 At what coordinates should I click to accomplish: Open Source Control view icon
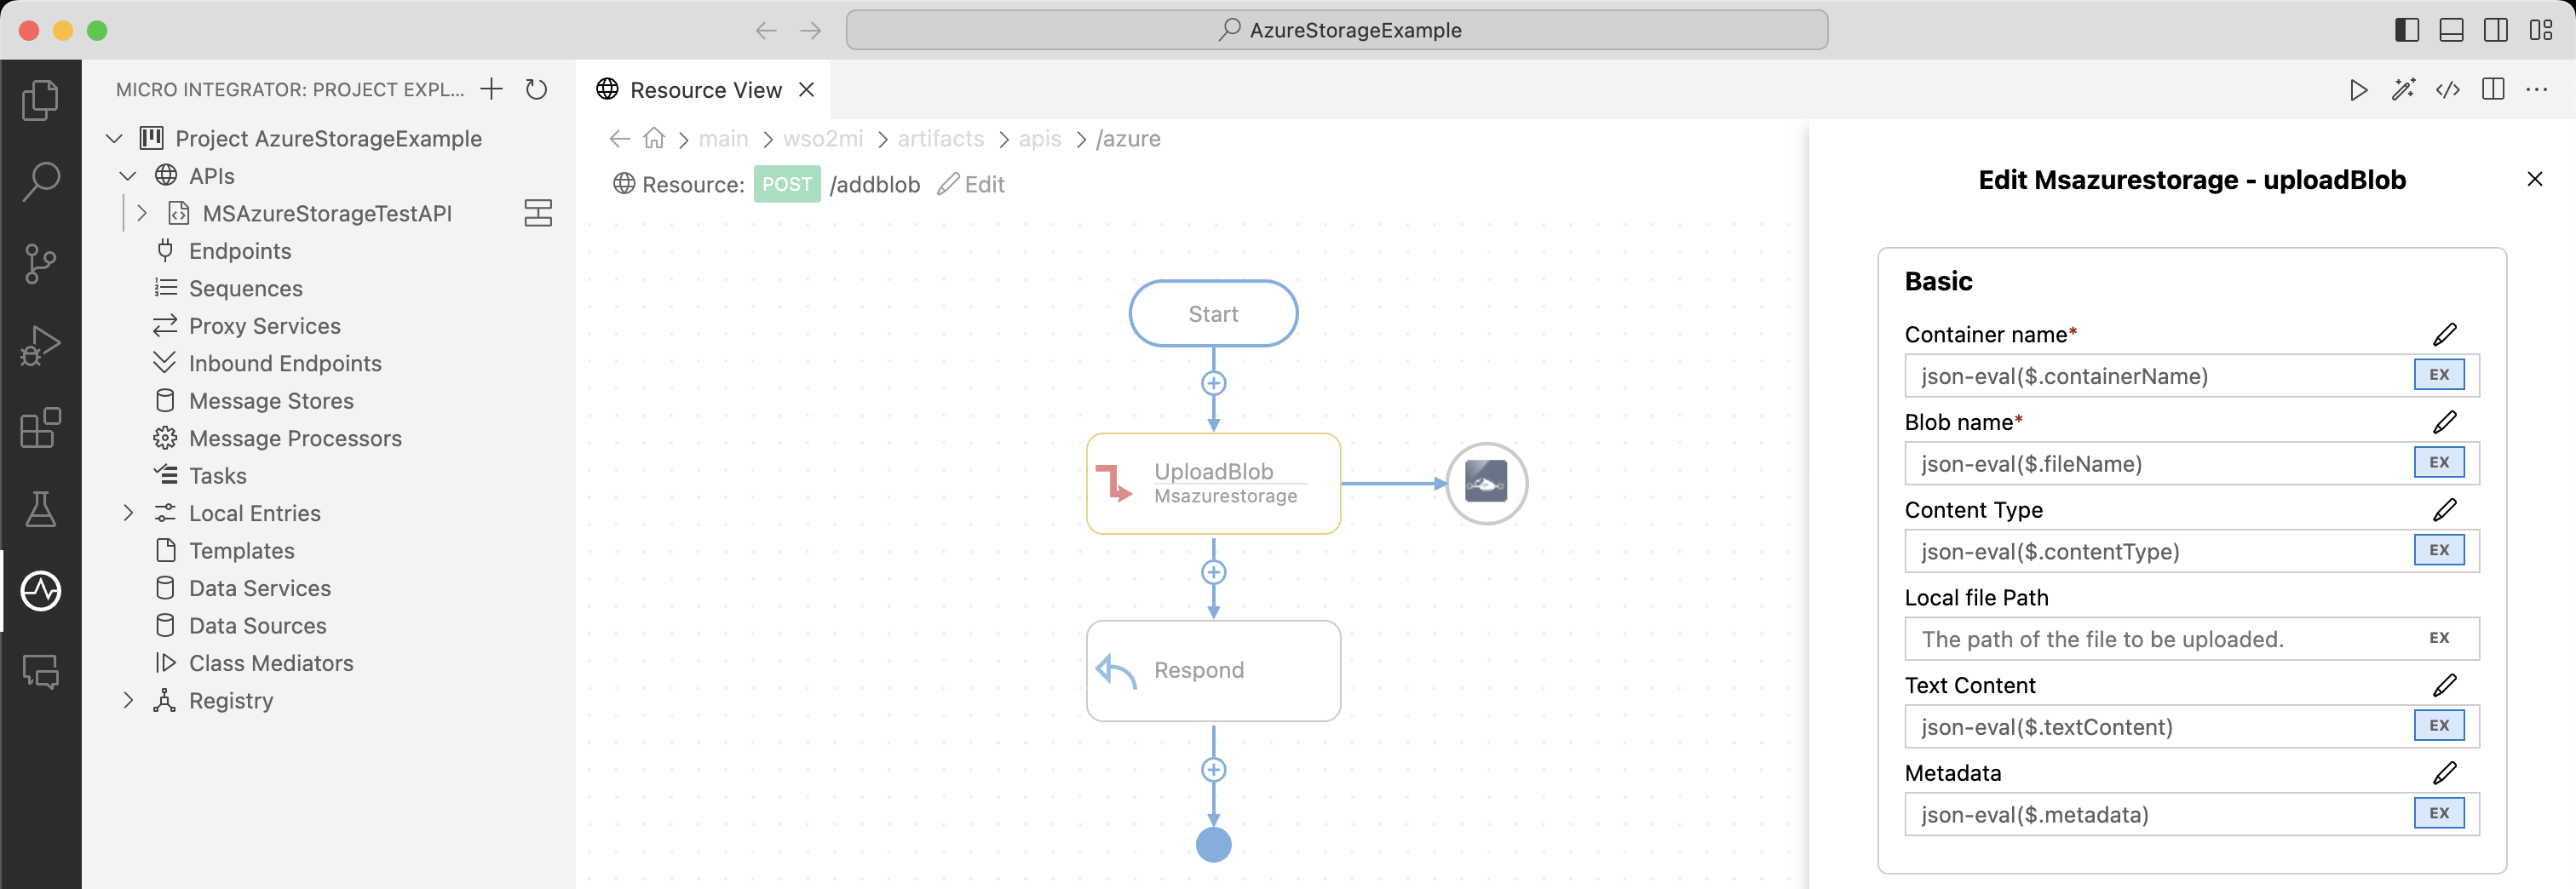40,263
